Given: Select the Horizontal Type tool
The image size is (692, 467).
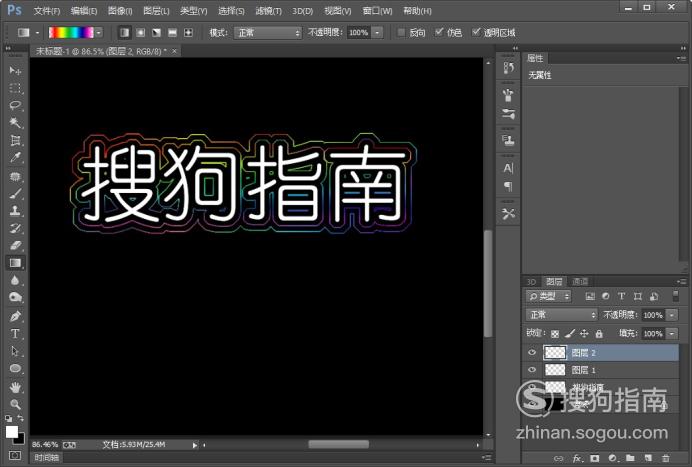Looking at the screenshot, I should click(x=15, y=334).
